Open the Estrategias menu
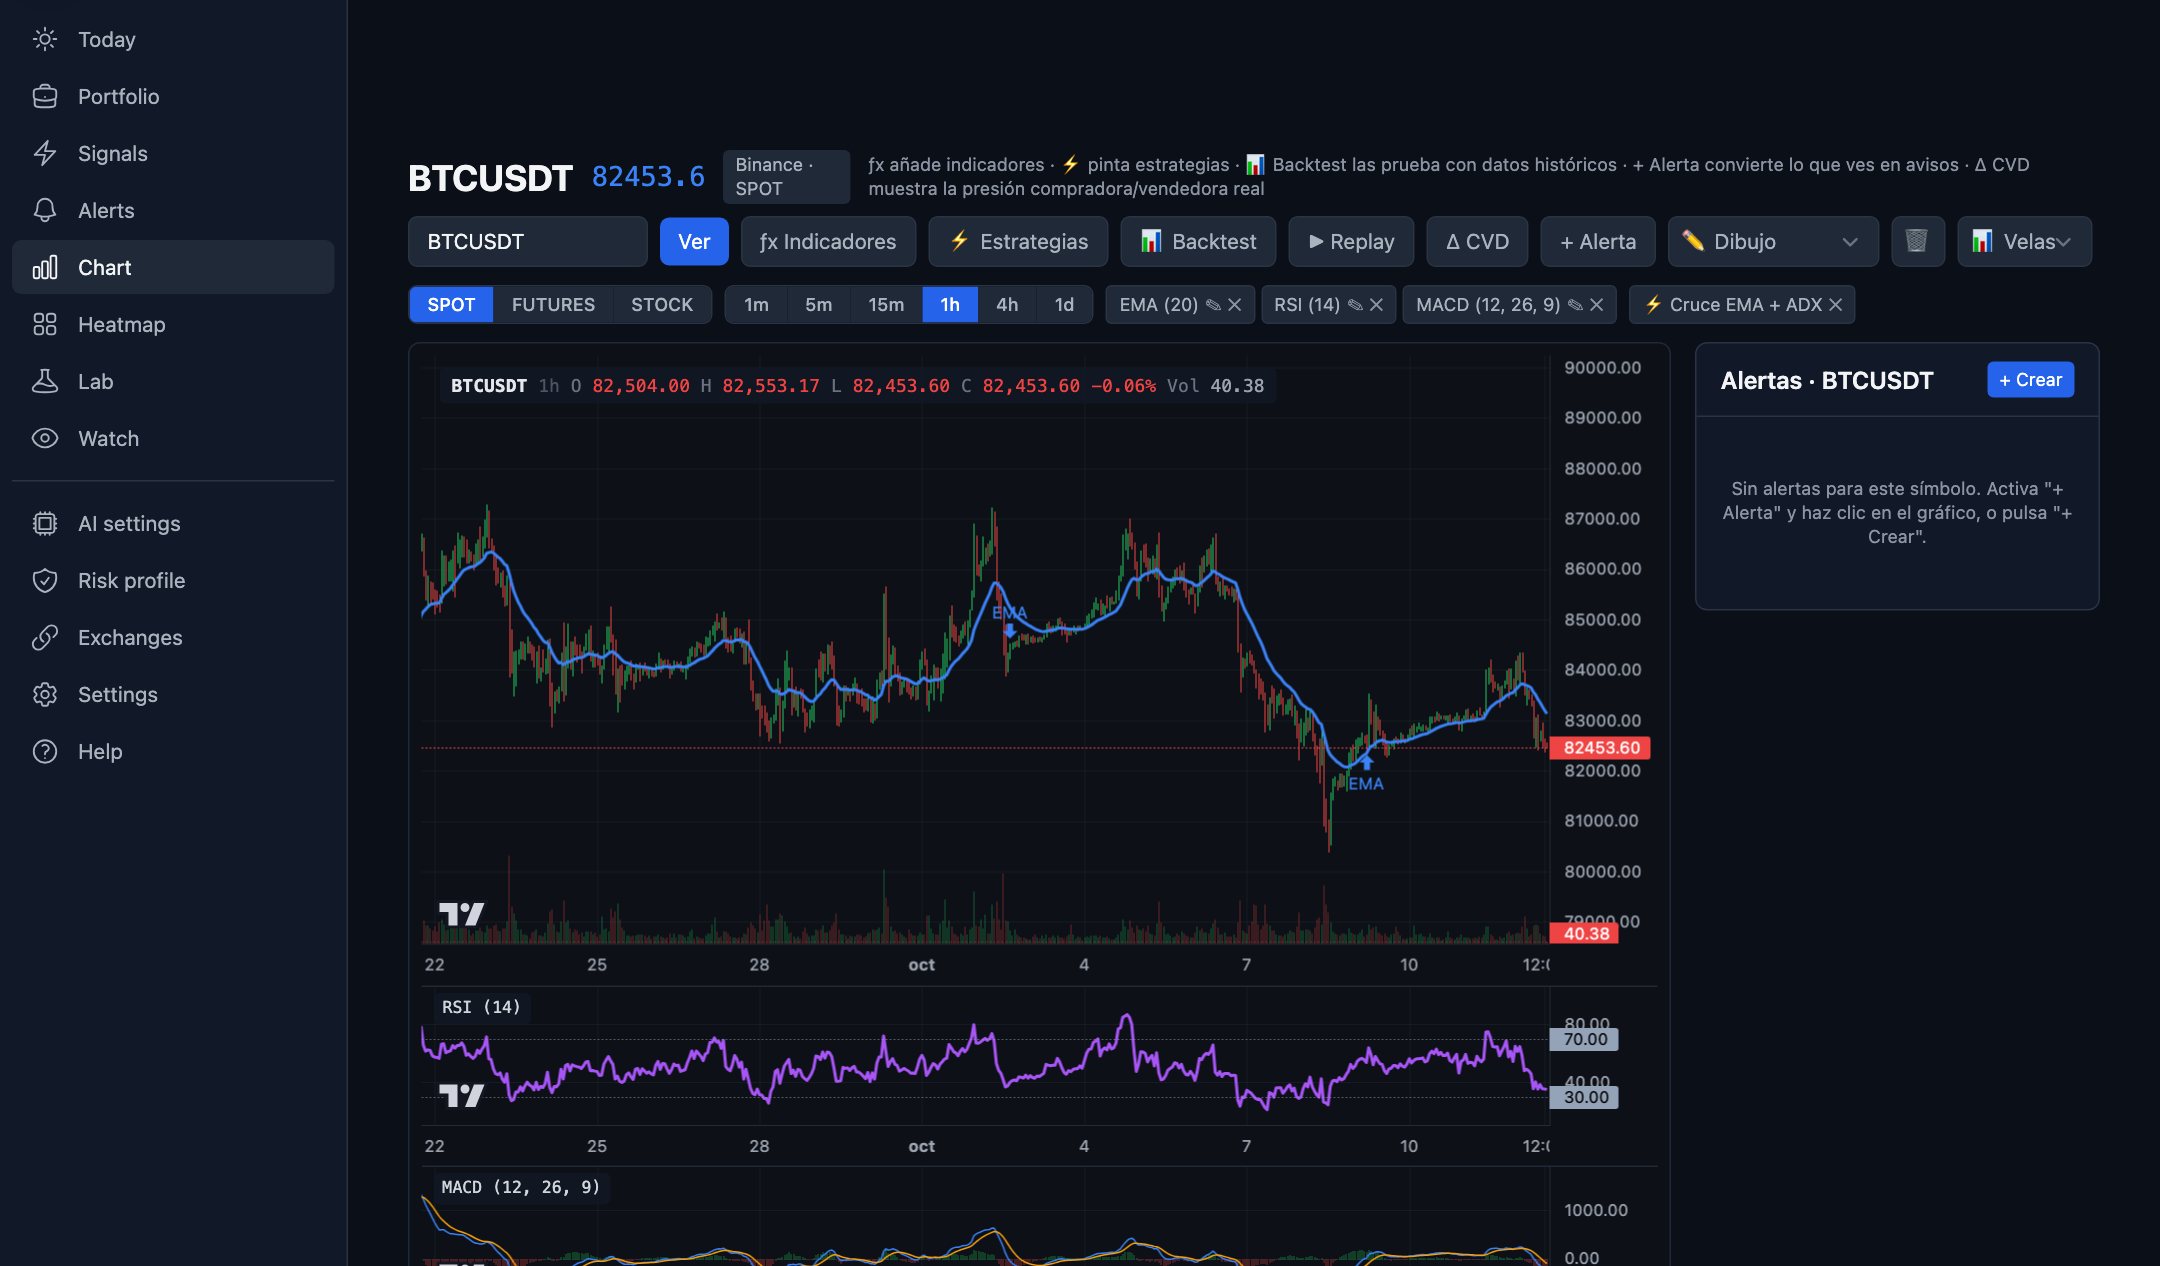This screenshot has height=1266, width=2160. [1018, 241]
